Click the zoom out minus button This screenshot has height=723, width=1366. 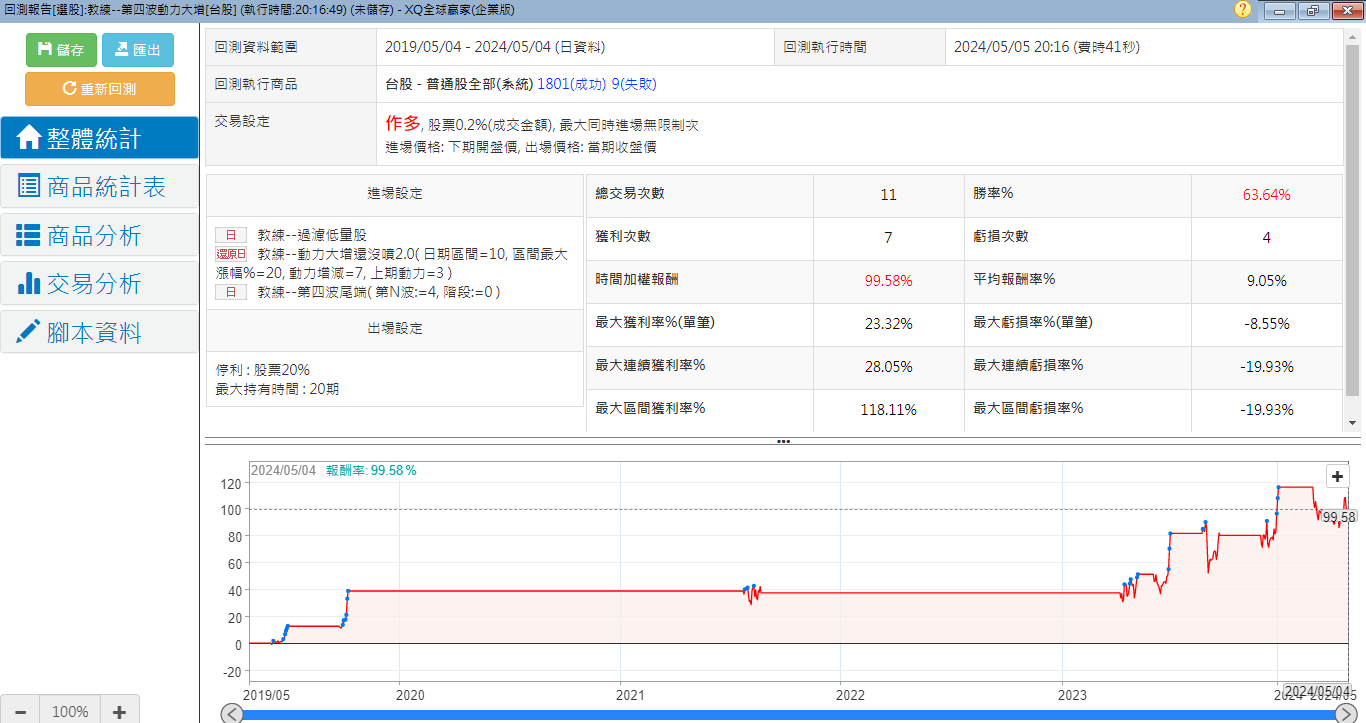[20, 712]
